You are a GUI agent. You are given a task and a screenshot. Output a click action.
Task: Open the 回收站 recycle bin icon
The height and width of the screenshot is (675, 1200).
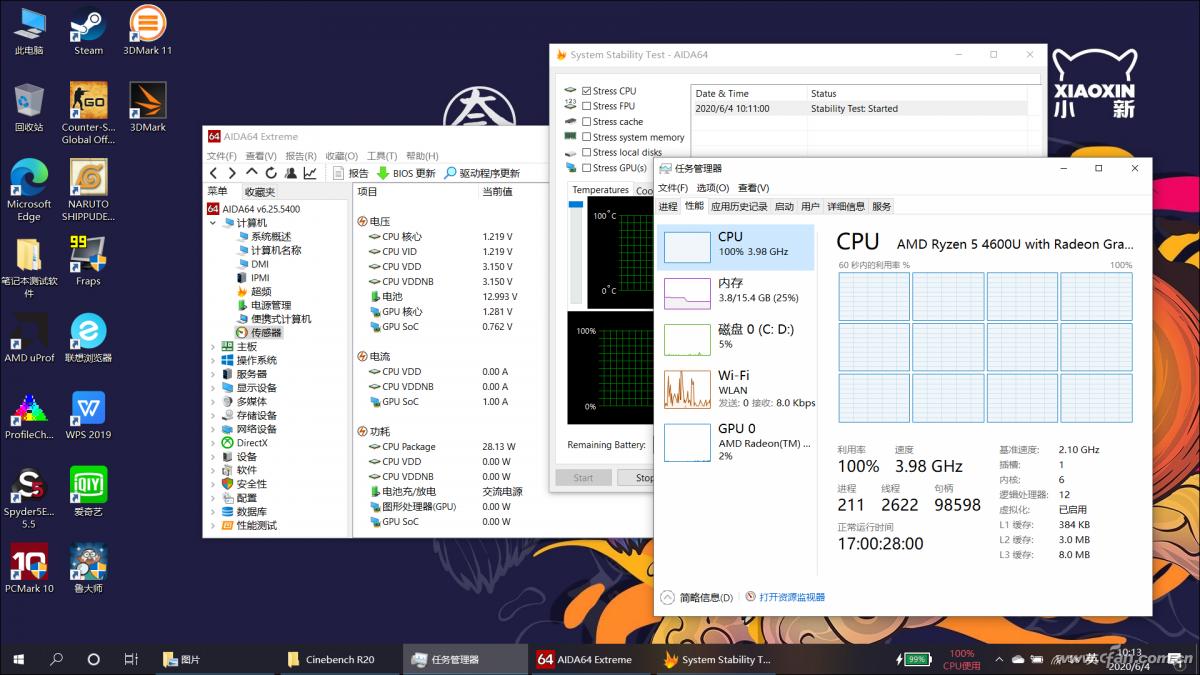point(29,107)
